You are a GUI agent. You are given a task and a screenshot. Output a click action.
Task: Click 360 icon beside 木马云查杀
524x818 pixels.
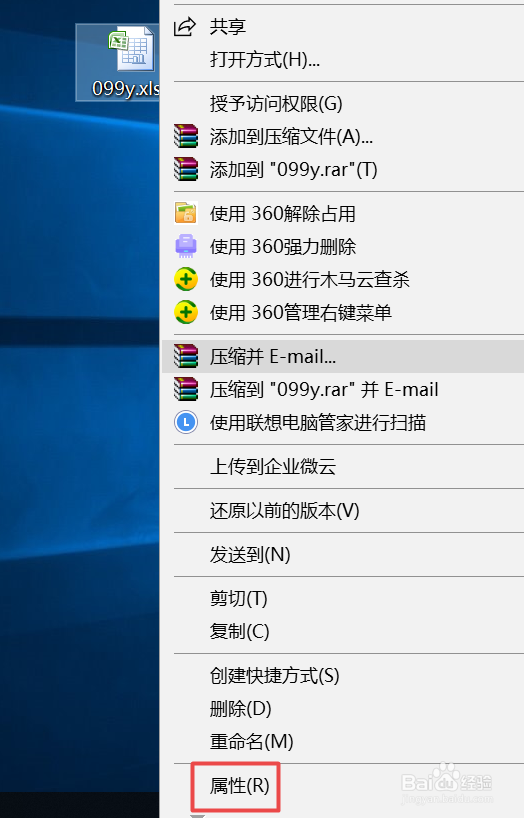[186, 279]
